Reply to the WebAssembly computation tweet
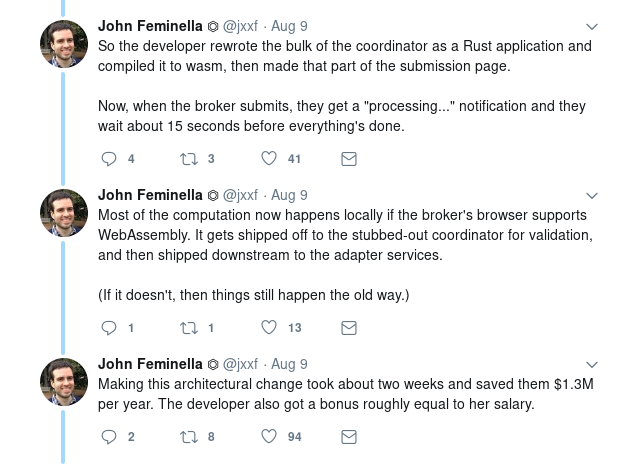 tap(110, 327)
